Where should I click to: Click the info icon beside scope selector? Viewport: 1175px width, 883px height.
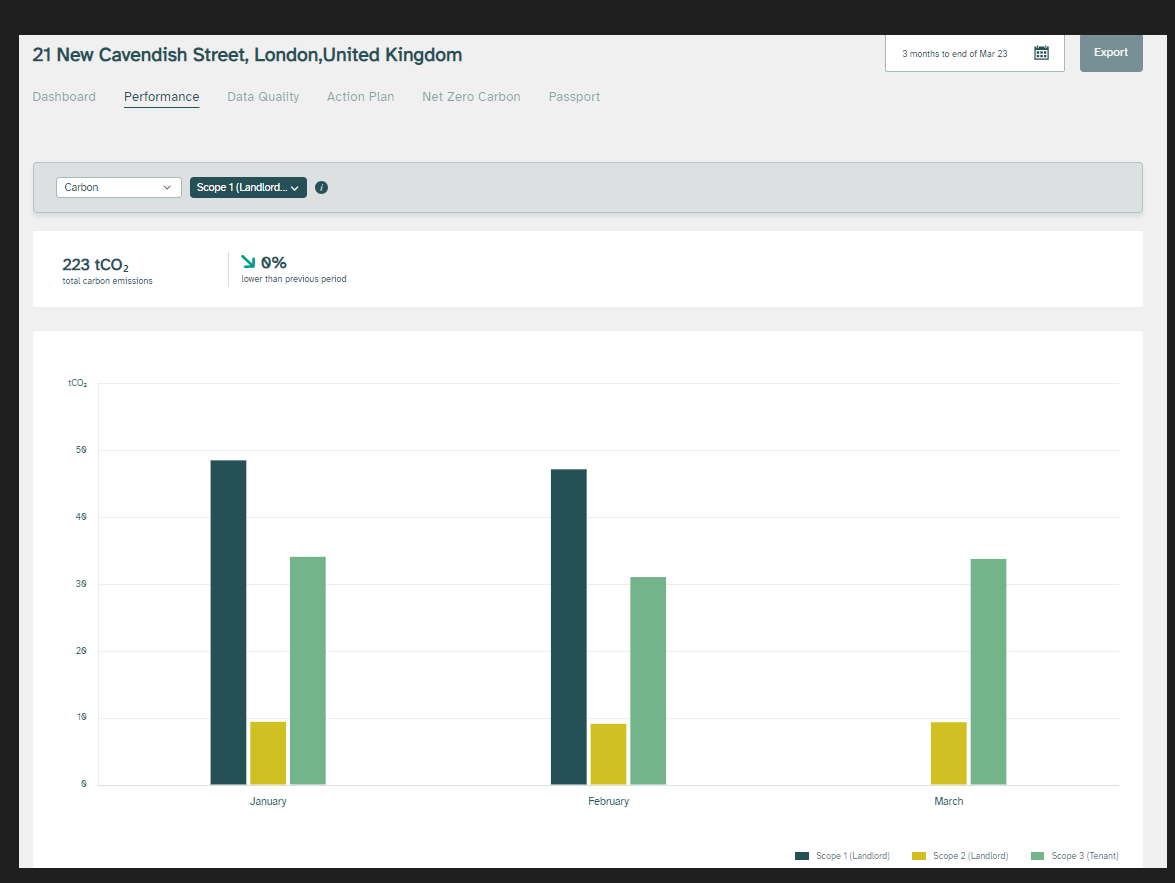(321, 187)
